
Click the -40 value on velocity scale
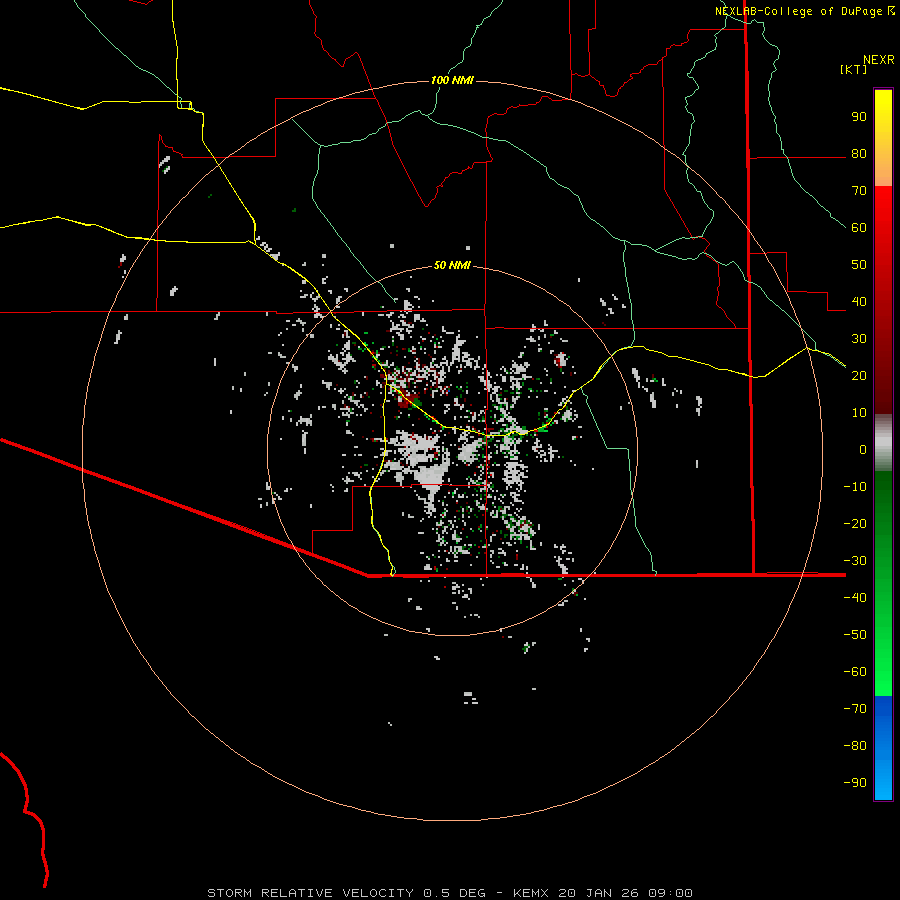[x=854, y=598]
